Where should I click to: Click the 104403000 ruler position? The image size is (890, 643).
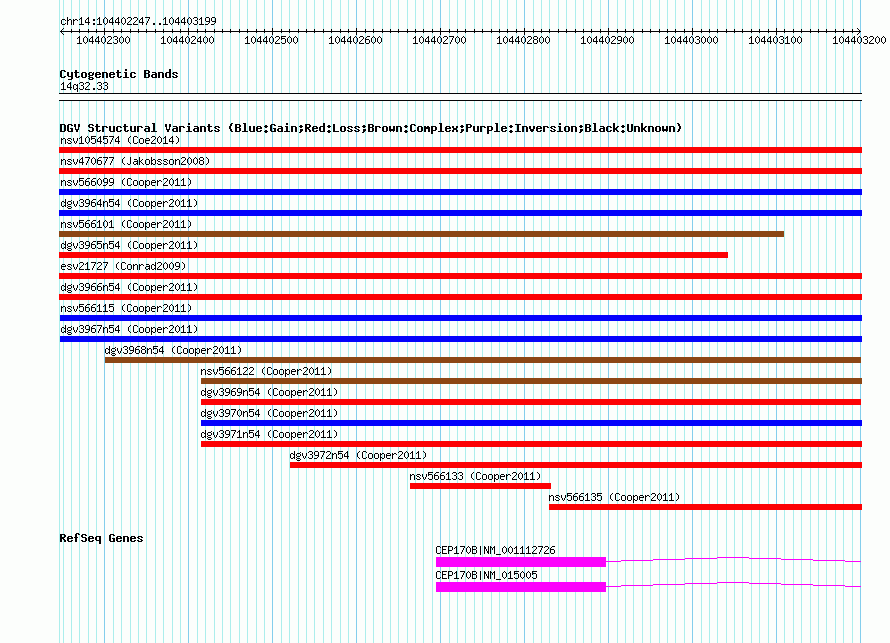691,40
